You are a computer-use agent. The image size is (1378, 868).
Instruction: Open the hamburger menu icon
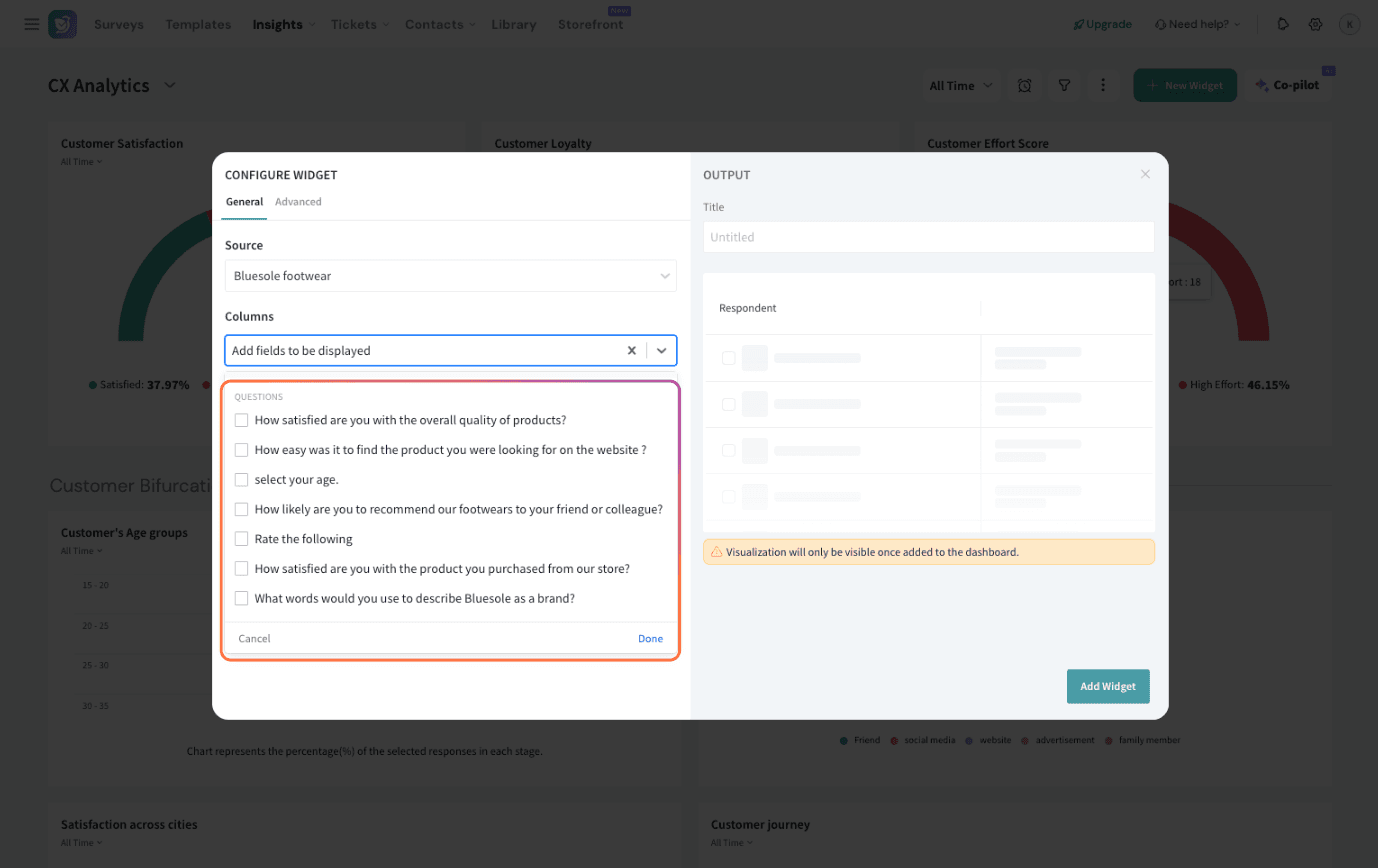click(32, 24)
